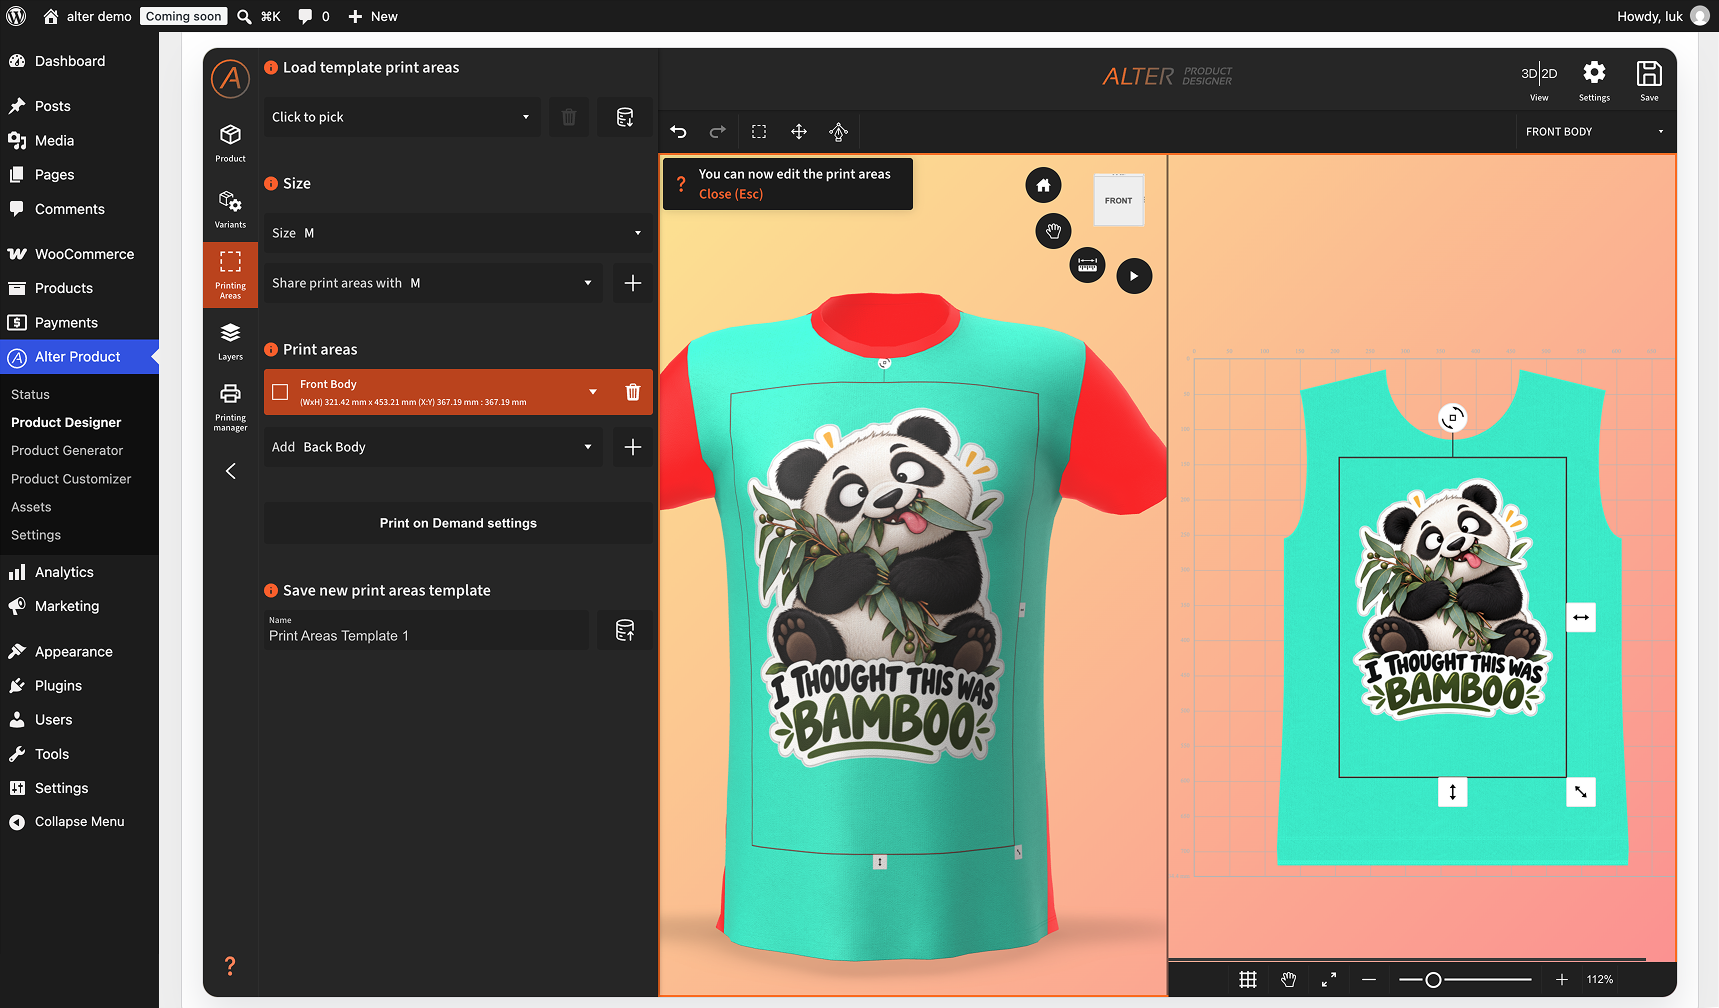Click Close (Esc) in tooltip
Image resolution: width=1719 pixels, height=1008 pixels.
coord(731,194)
